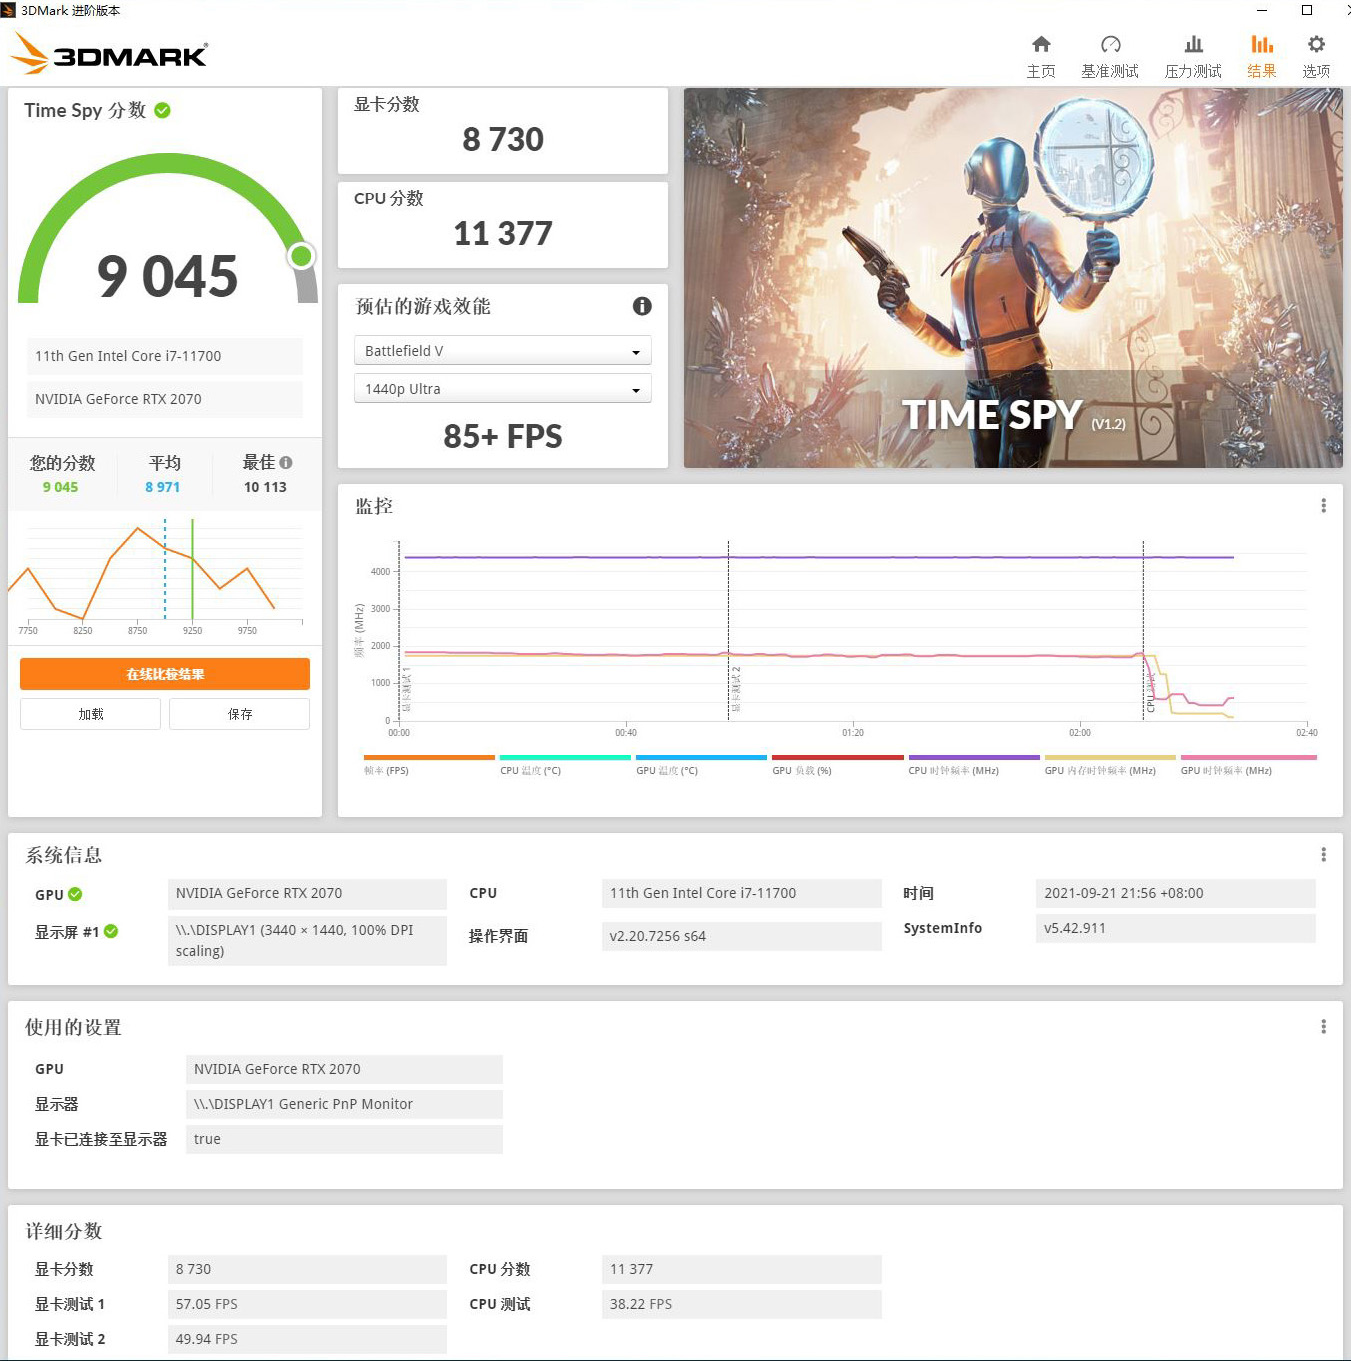Click the green verified check beside GPU
The height and width of the screenshot is (1361, 1351).
[75, 894]
